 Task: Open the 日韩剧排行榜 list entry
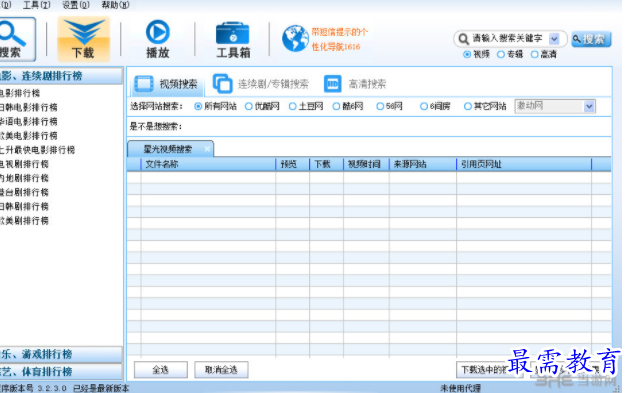[x=24, y=207]
